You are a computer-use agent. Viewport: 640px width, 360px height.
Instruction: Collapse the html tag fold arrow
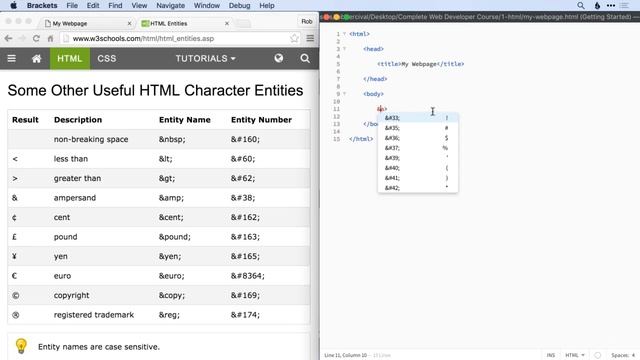point(344,34)
